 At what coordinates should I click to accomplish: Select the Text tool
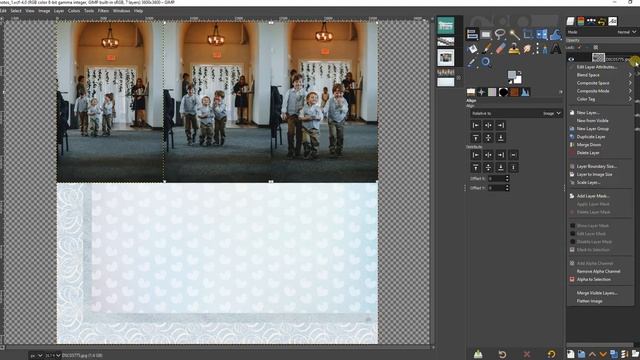(556, 49)
